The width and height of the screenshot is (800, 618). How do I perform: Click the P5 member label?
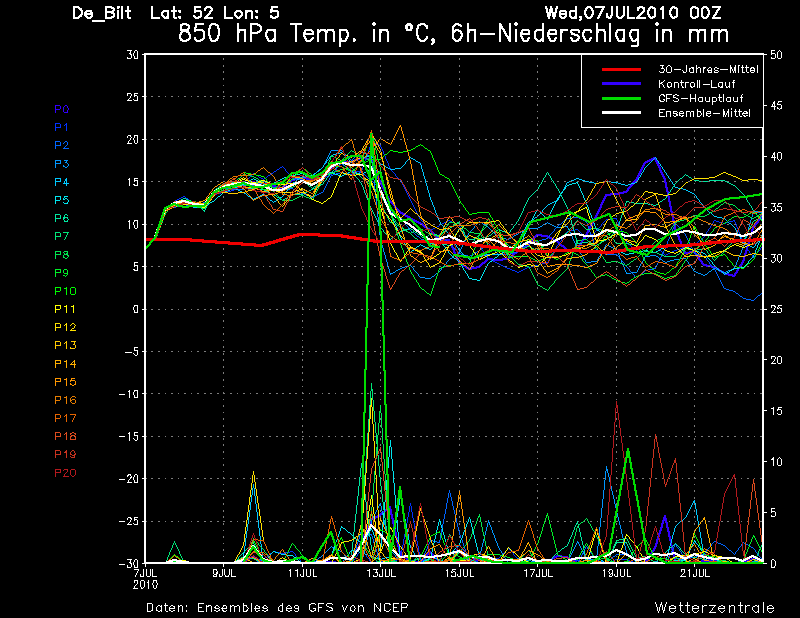tap(62, 200)
